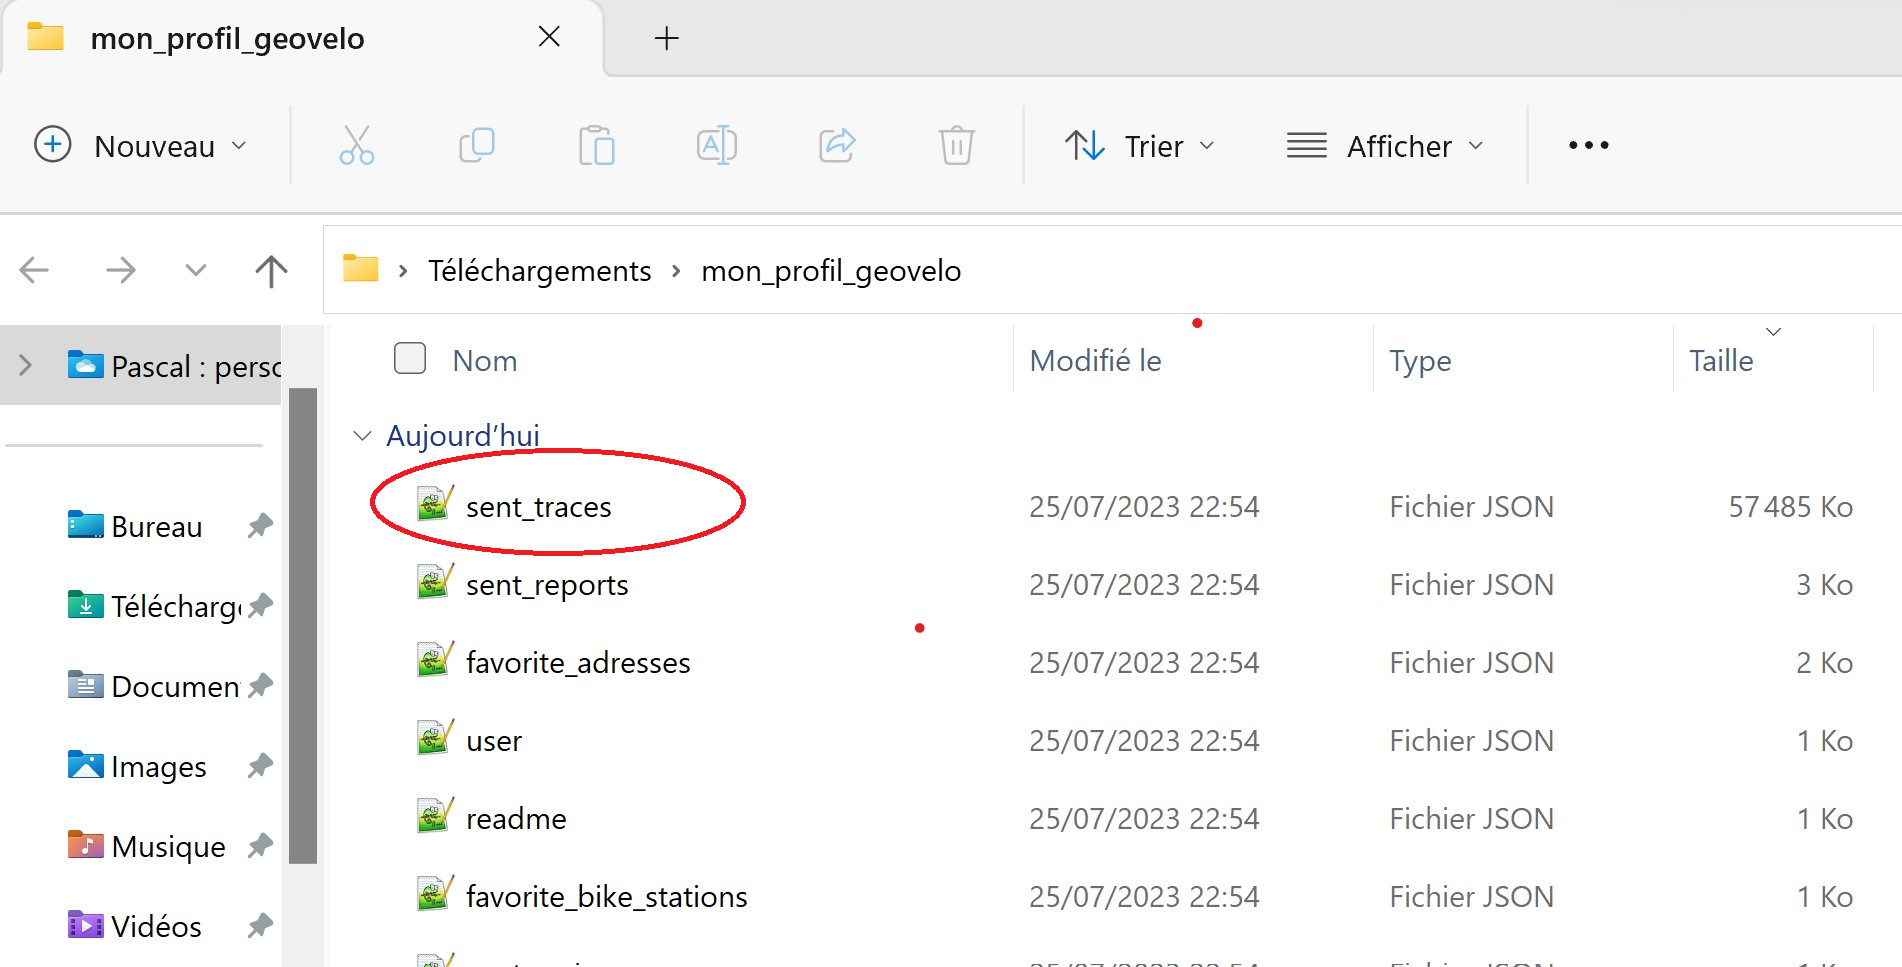
Task: Click the Copy icon
Action: pyautogui.click(x=477, y=145)
